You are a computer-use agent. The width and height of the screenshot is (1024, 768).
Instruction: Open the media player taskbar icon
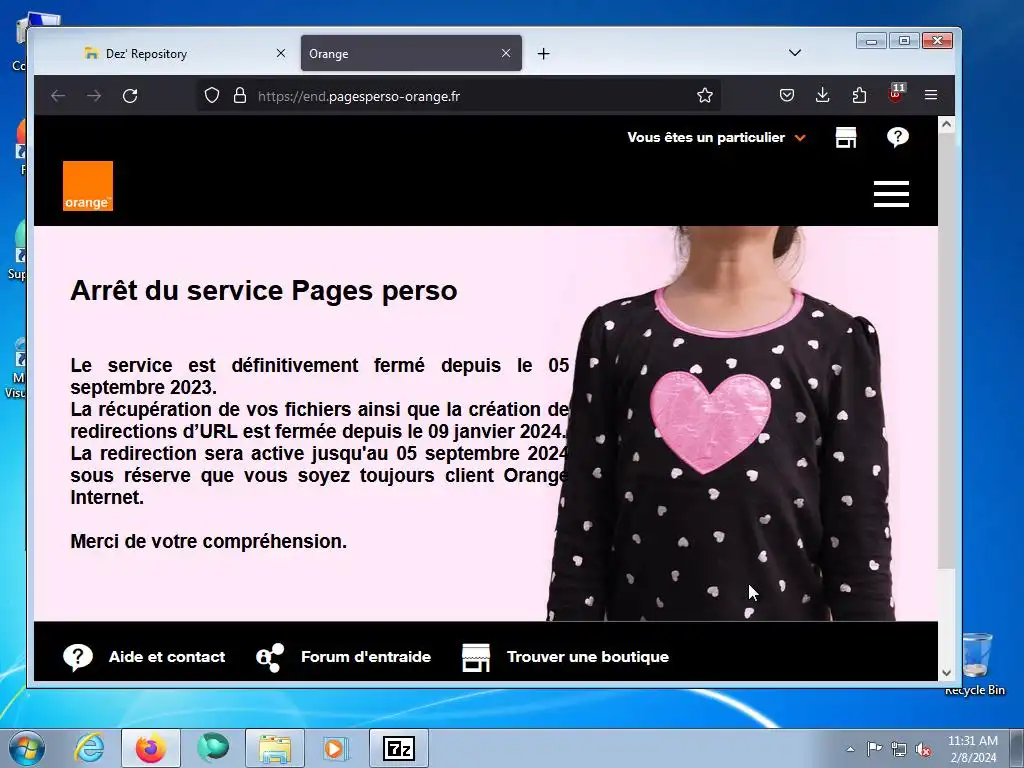pyautogui.click(x=337, y=748)
